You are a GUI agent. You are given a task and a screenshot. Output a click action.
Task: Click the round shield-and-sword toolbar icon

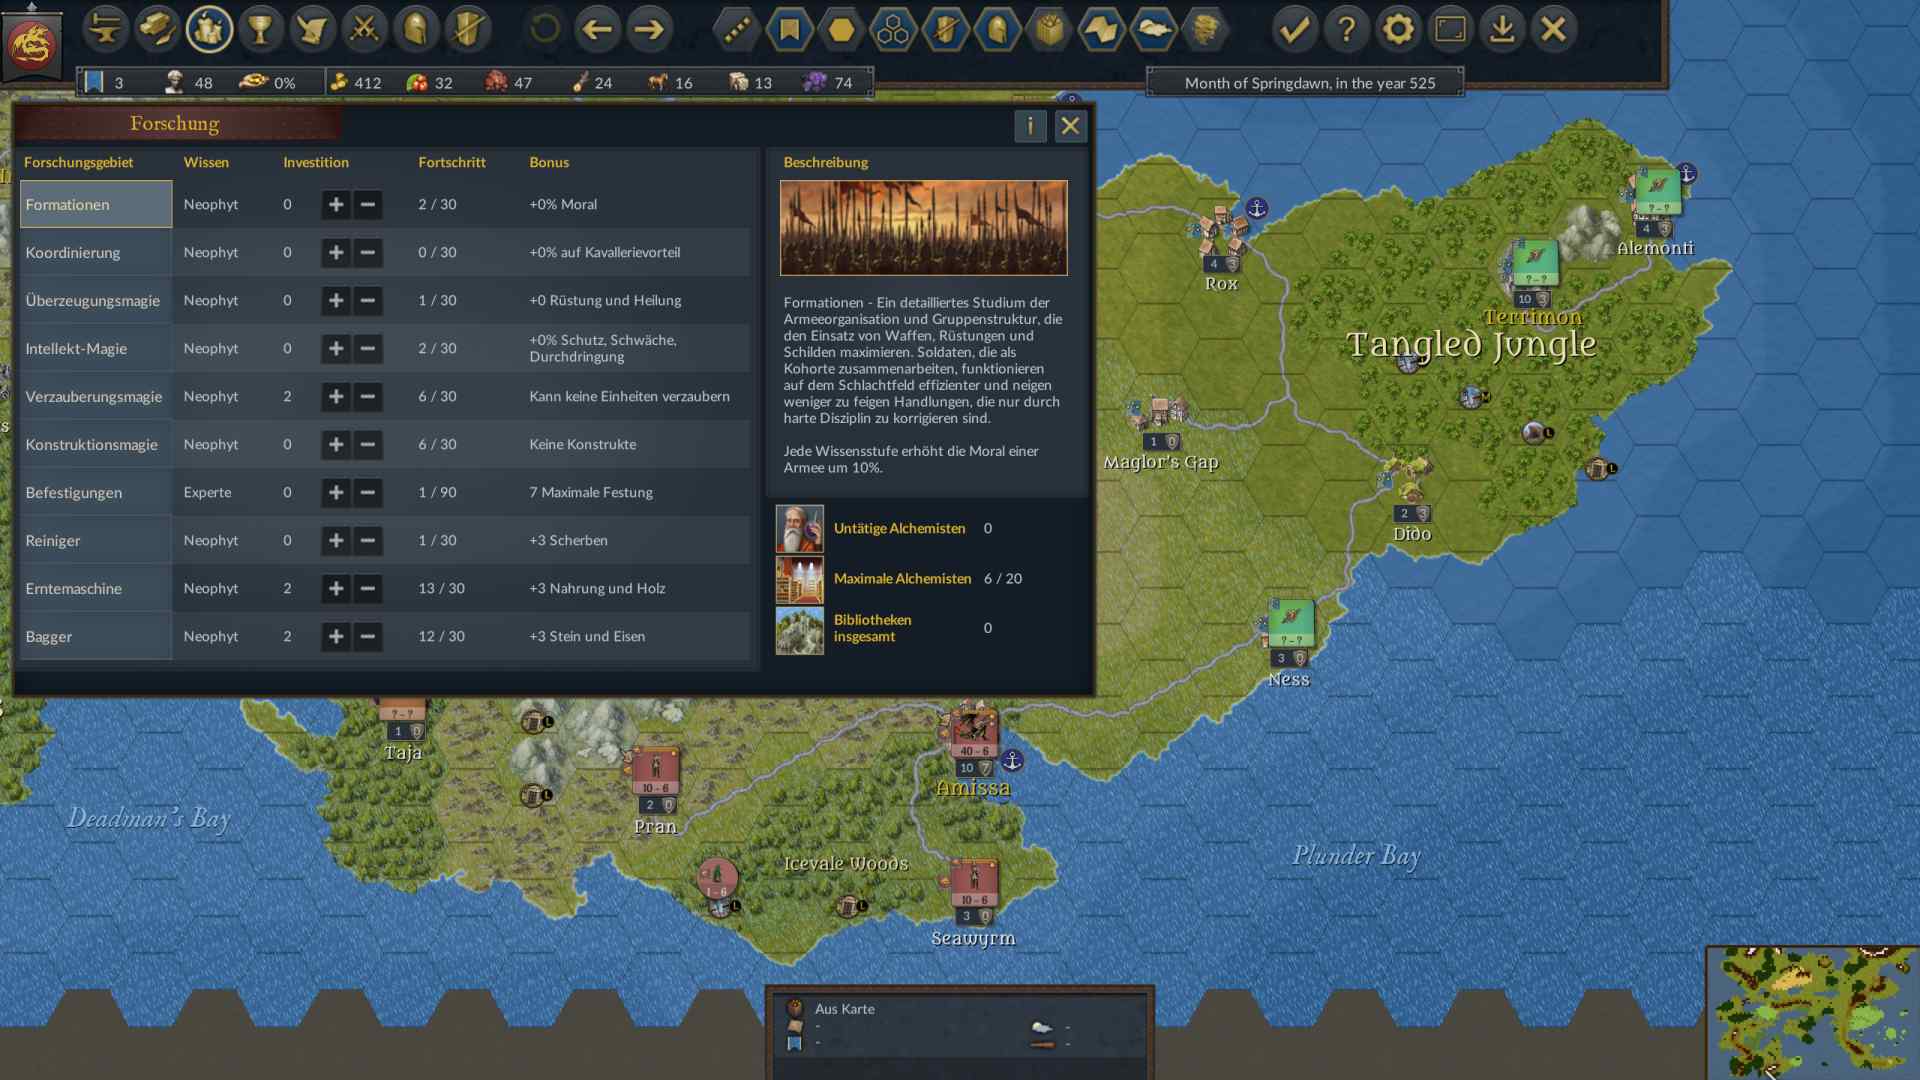pos(469,29)
